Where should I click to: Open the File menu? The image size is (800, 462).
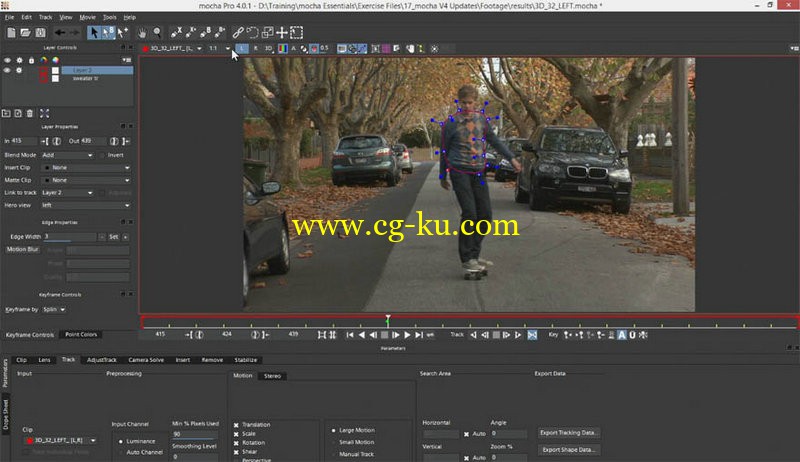pos(10,17)
